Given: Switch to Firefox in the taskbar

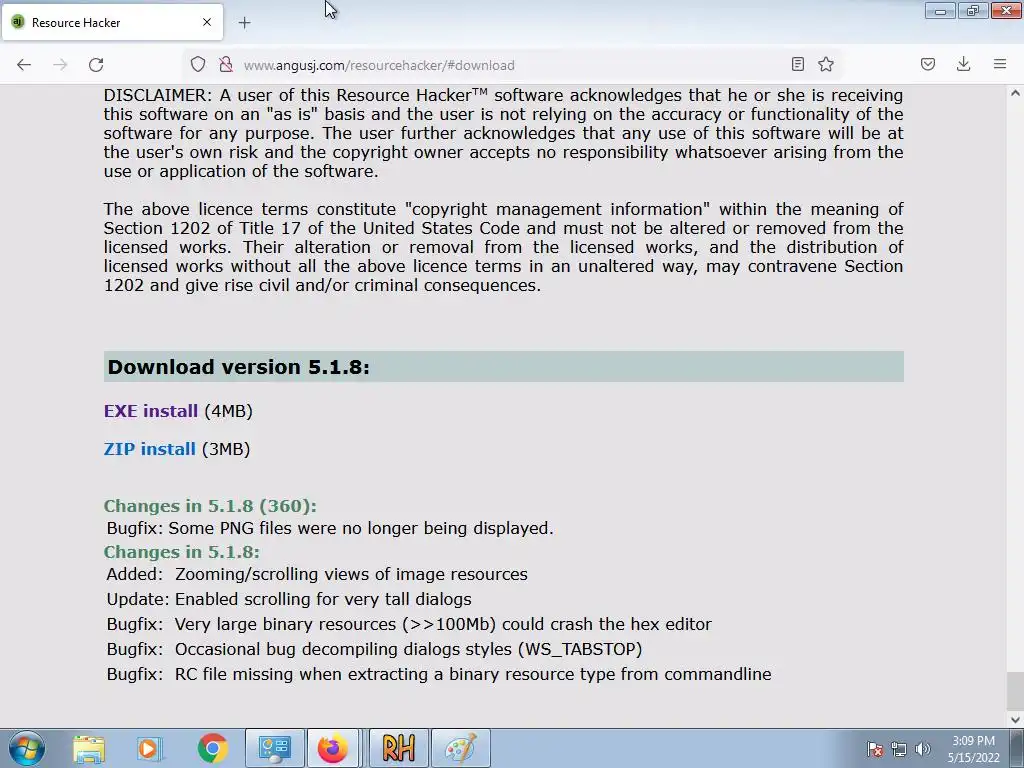Looking at the screenshot, I should tap(333, 748).
